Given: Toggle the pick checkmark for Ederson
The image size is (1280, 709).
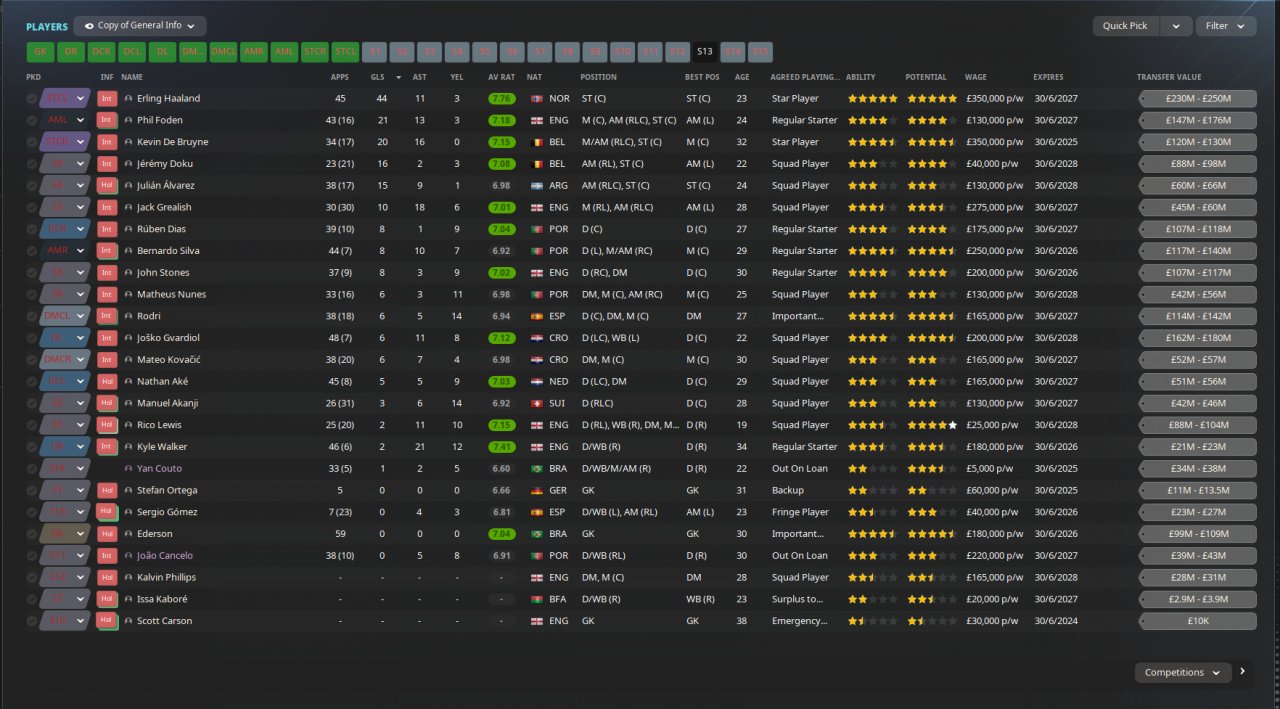Looking at the screenshot, I should pos(32,534).
